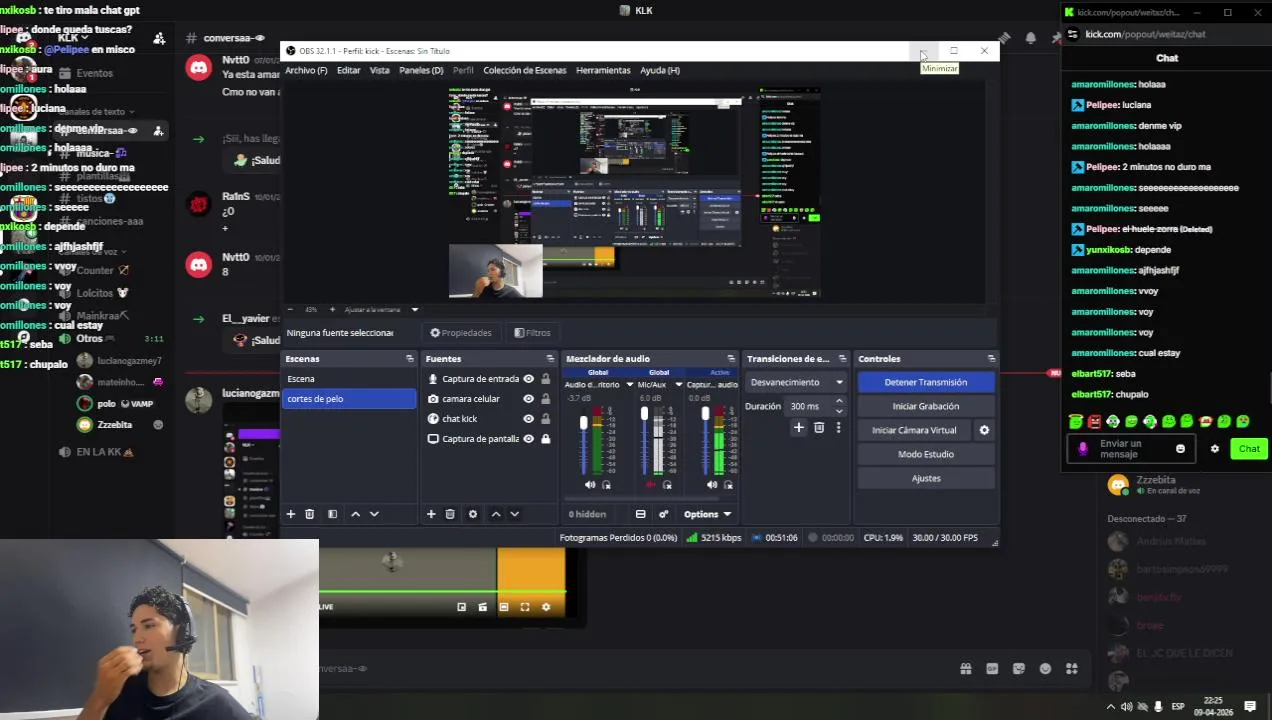Toggle lock on Captura de entrada source
1272x720 pixels.
[545, 379]
